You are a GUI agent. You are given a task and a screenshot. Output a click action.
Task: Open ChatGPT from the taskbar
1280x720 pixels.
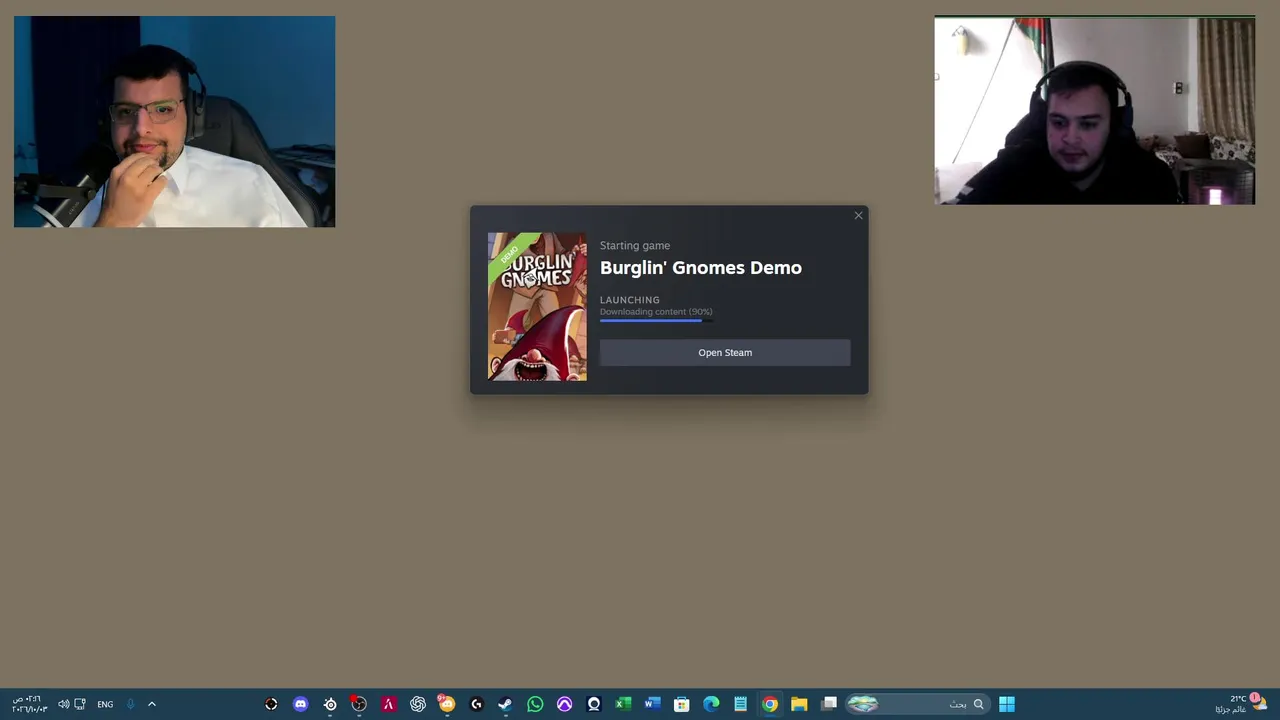[x=418, y=704]
